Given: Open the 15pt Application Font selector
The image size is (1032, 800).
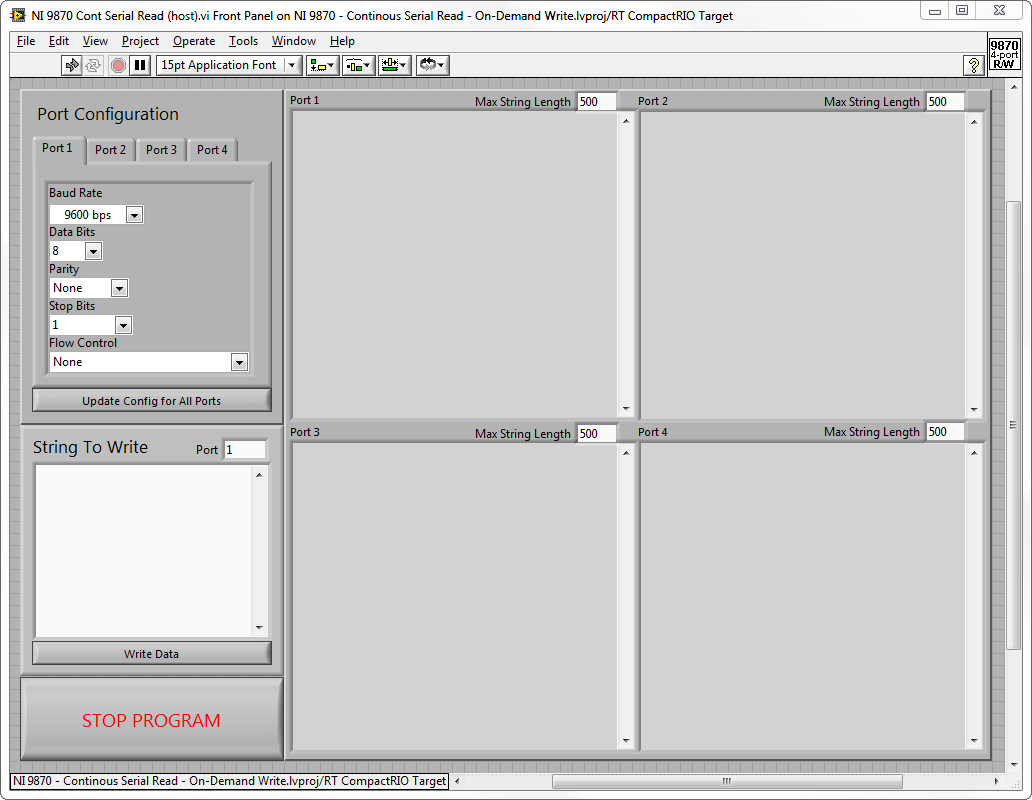Looking at the screenshot, I should [x=229, y=65].
